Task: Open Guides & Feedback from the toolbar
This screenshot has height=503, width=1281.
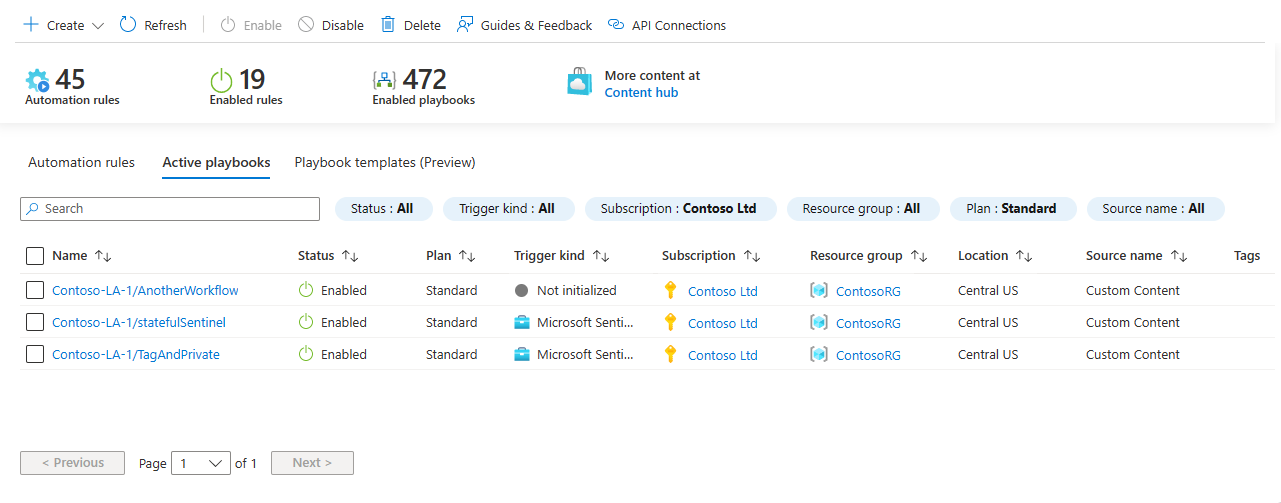Action: [524, 25]
